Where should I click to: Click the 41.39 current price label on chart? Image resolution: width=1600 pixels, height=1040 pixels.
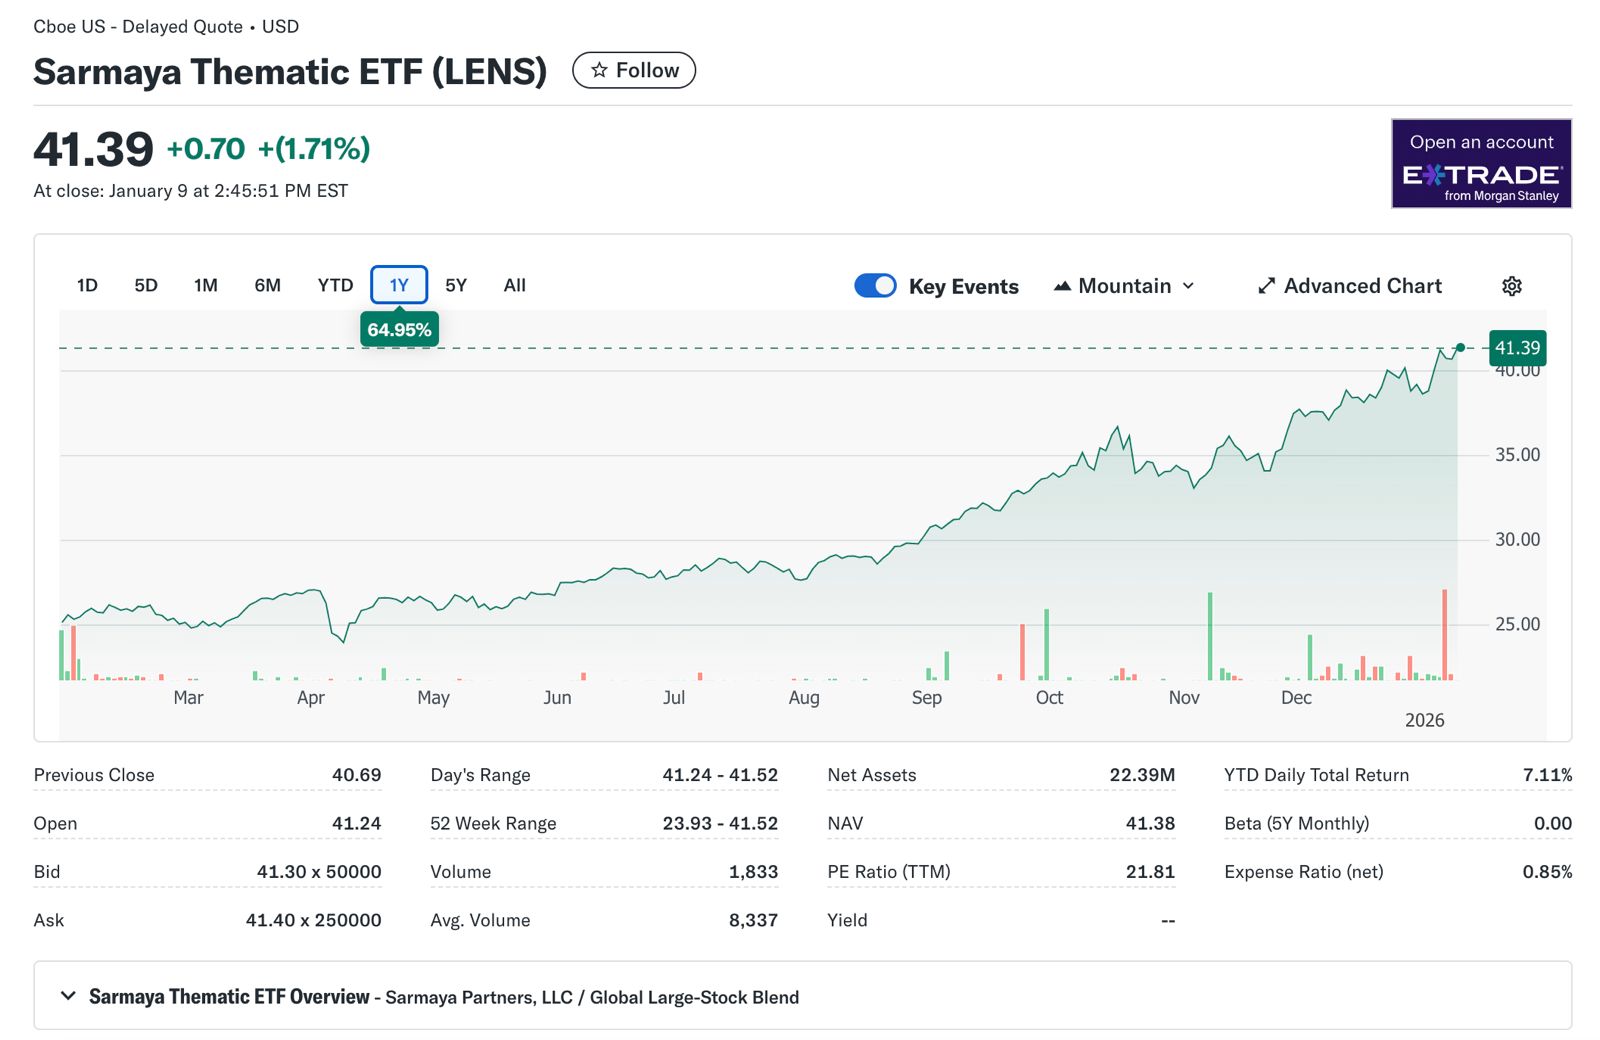[1517, 348]
